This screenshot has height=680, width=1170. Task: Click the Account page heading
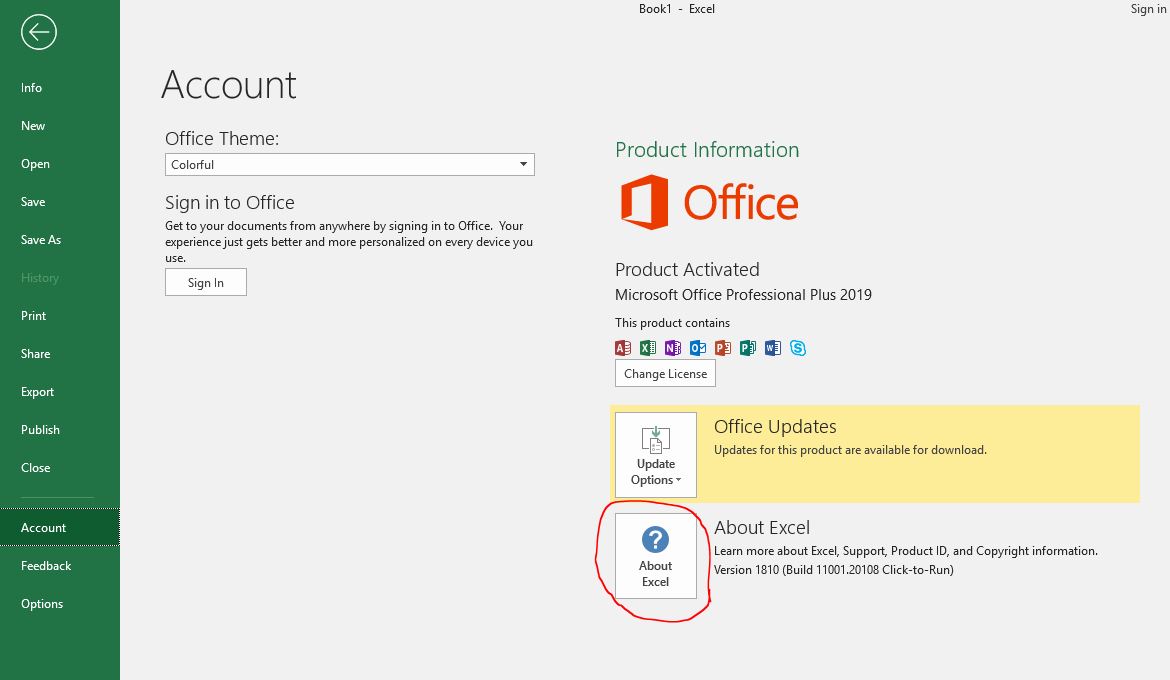[x=229, y=85]
